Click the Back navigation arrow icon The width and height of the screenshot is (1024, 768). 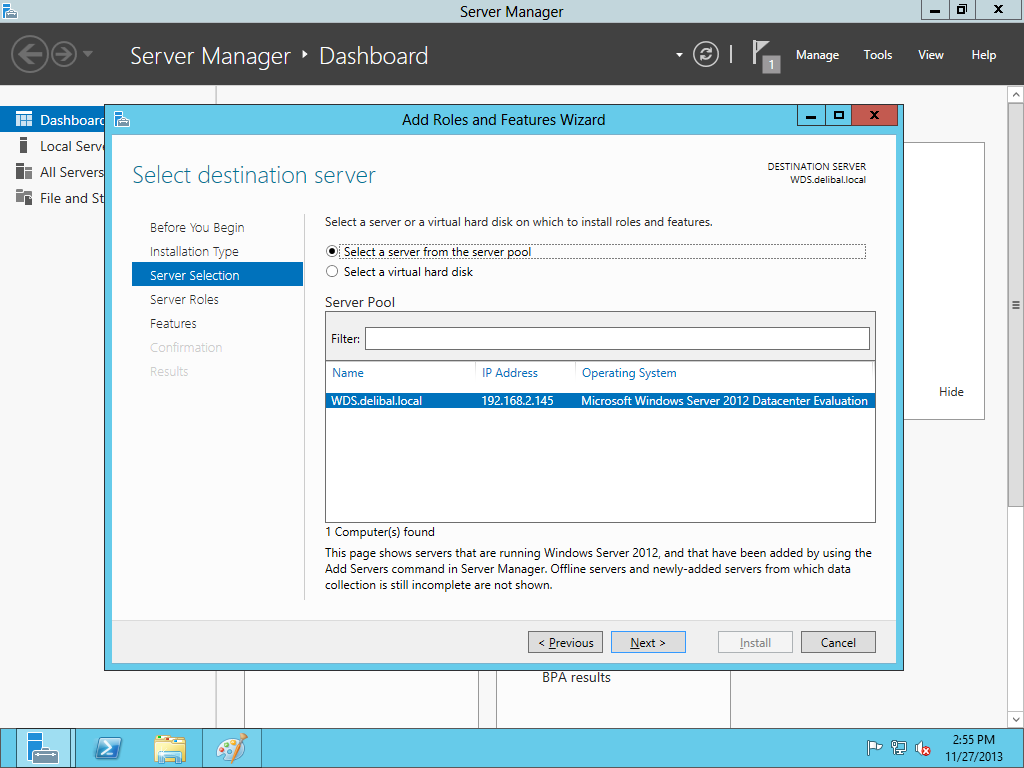tap(30, 54)
